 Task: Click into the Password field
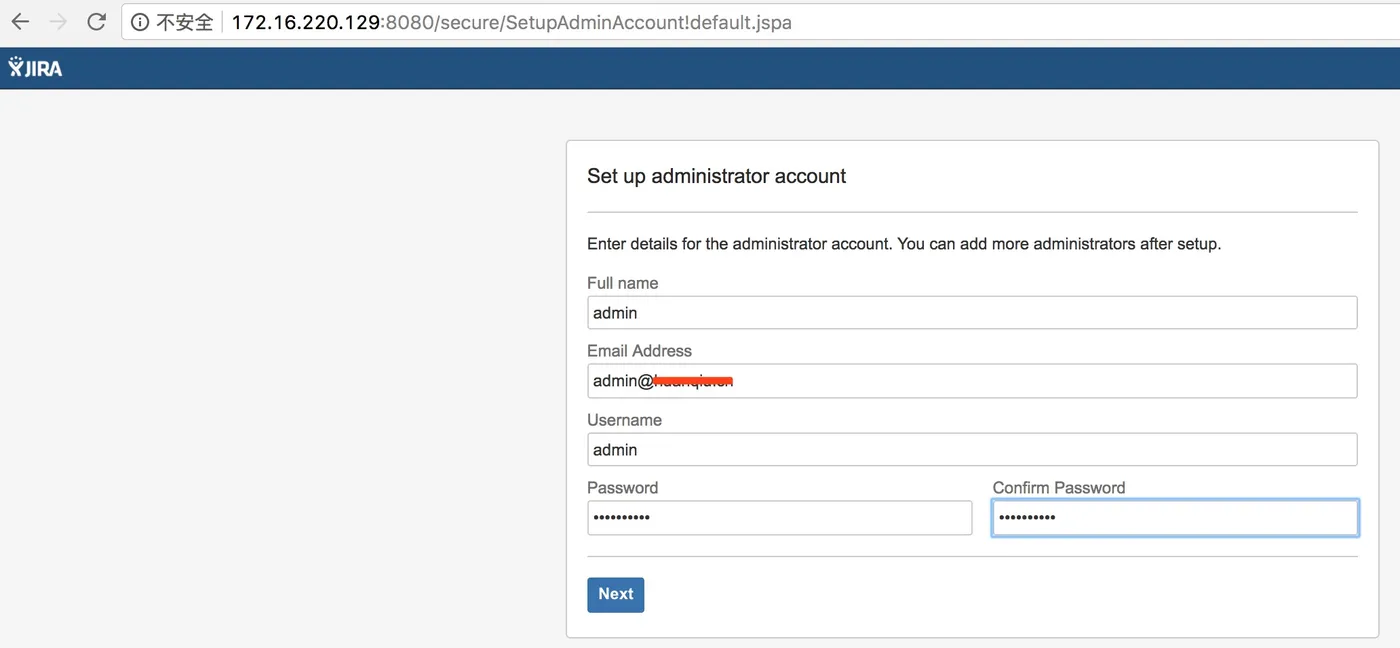point(779,518)
